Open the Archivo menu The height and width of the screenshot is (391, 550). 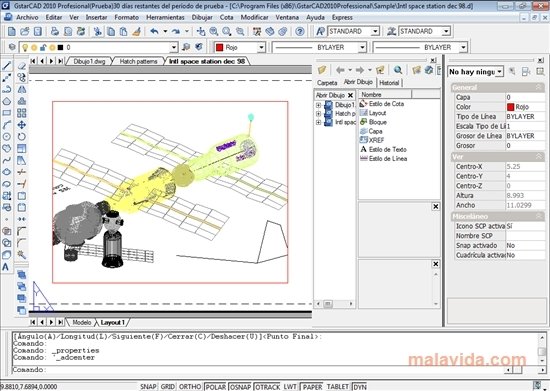[27, 17]
